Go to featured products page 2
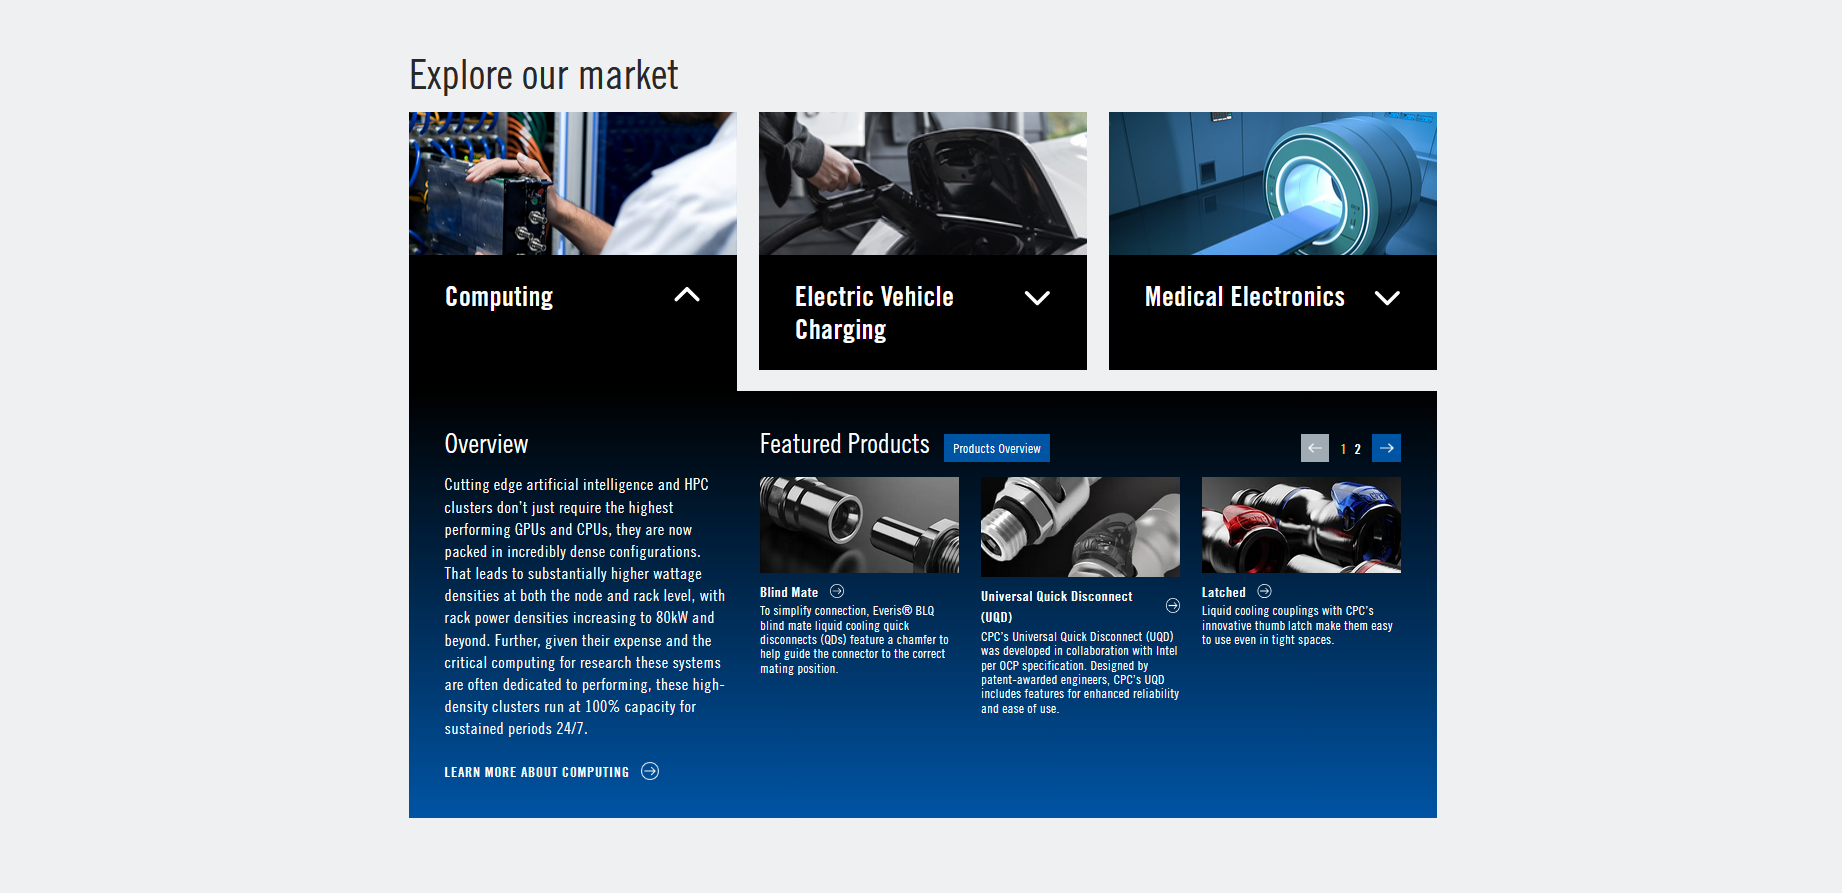The height and width of the screenshot is (893, 1842). pos(1357,449)
